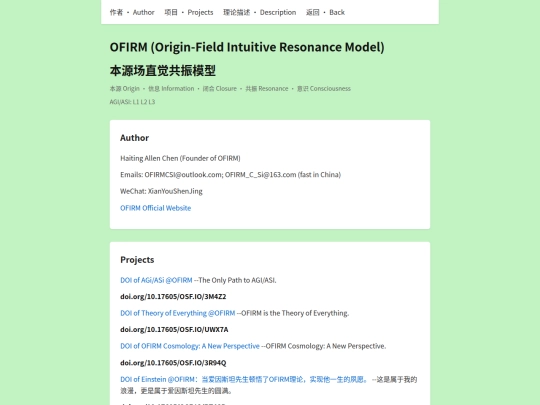
Task: Jump to Description navigation link
Action: pos(260,12)
